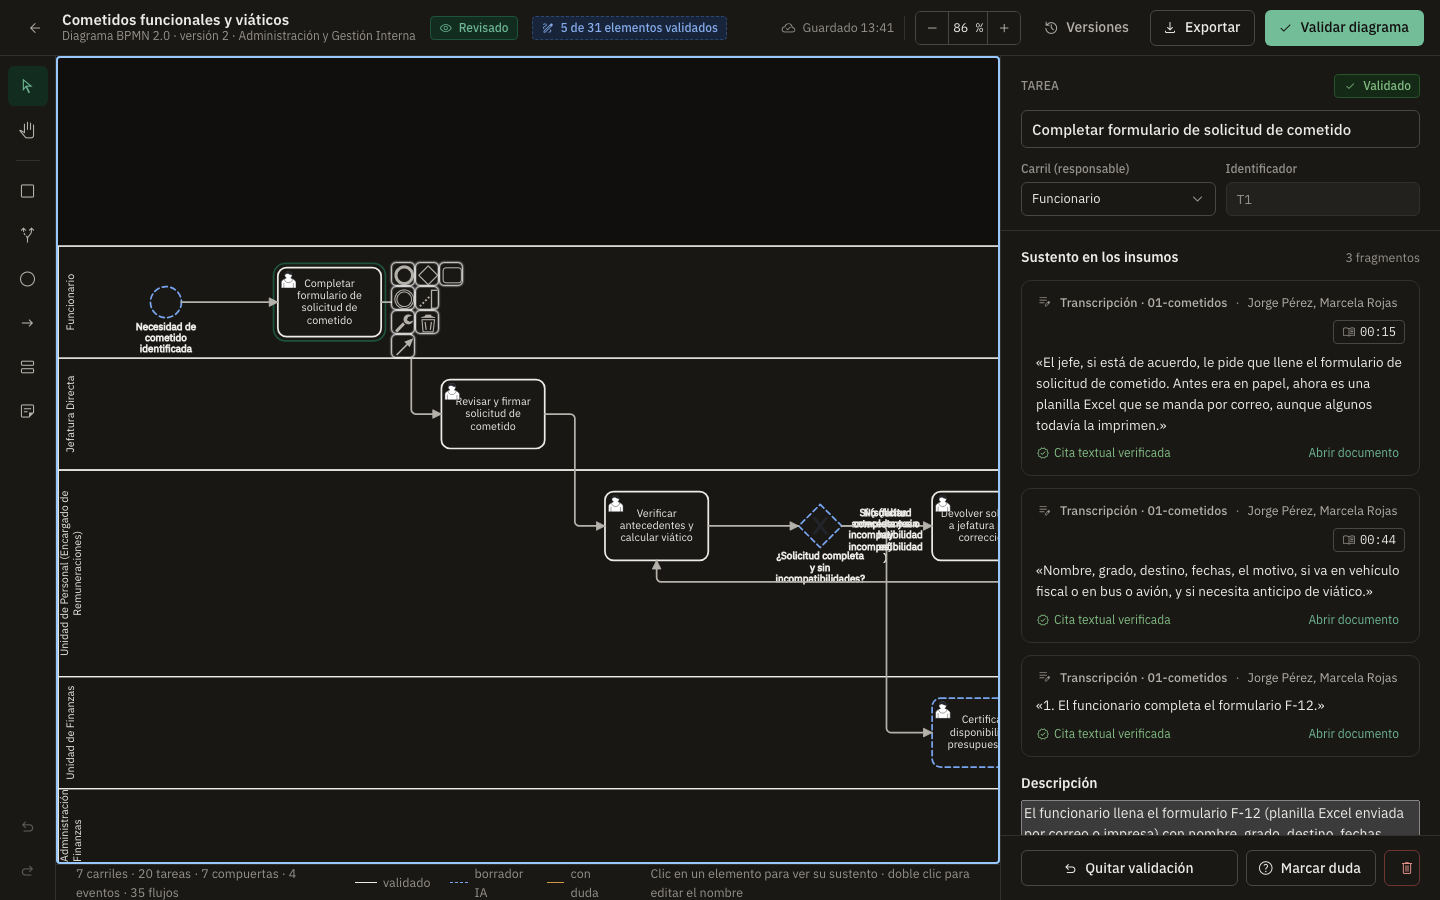Click the Descripción text area

[x=1220, y=818]
